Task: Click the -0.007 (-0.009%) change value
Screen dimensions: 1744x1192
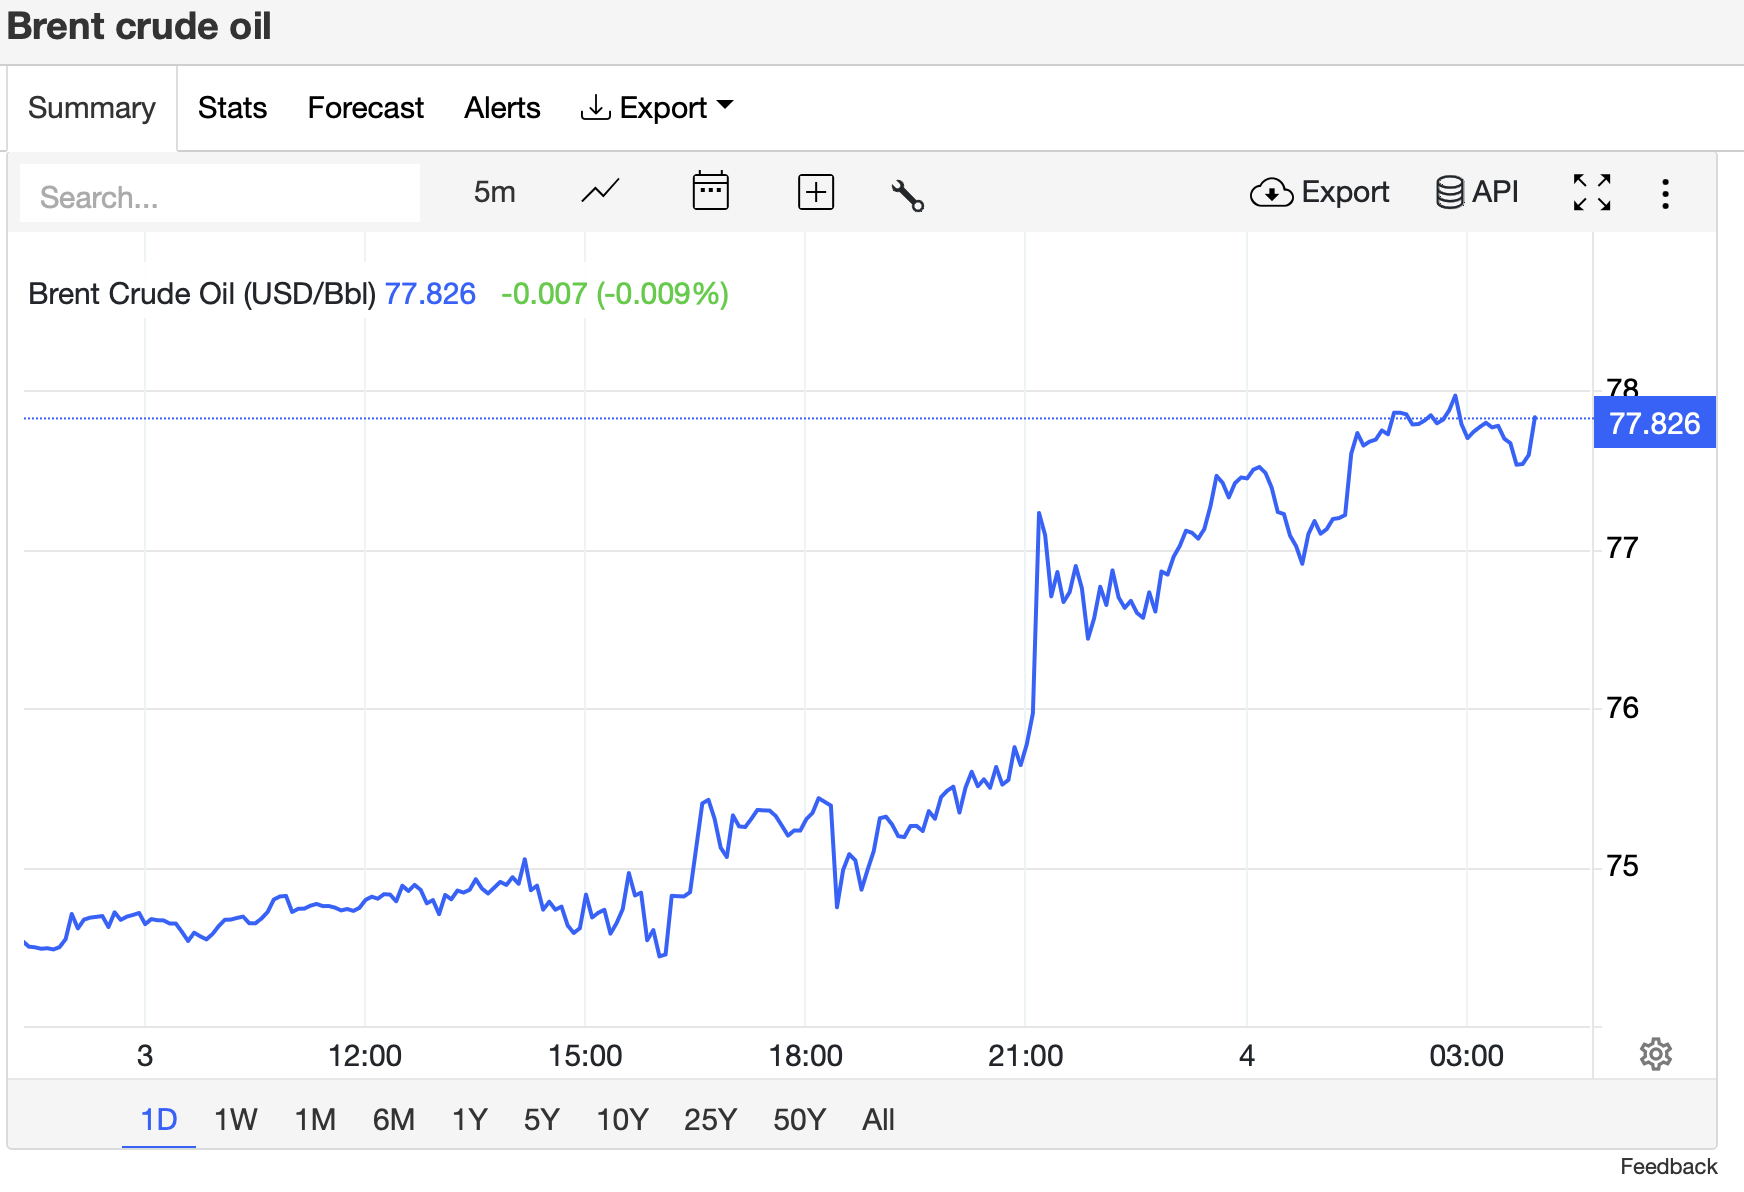Action: pyautogui.click(x=615, y=294)
